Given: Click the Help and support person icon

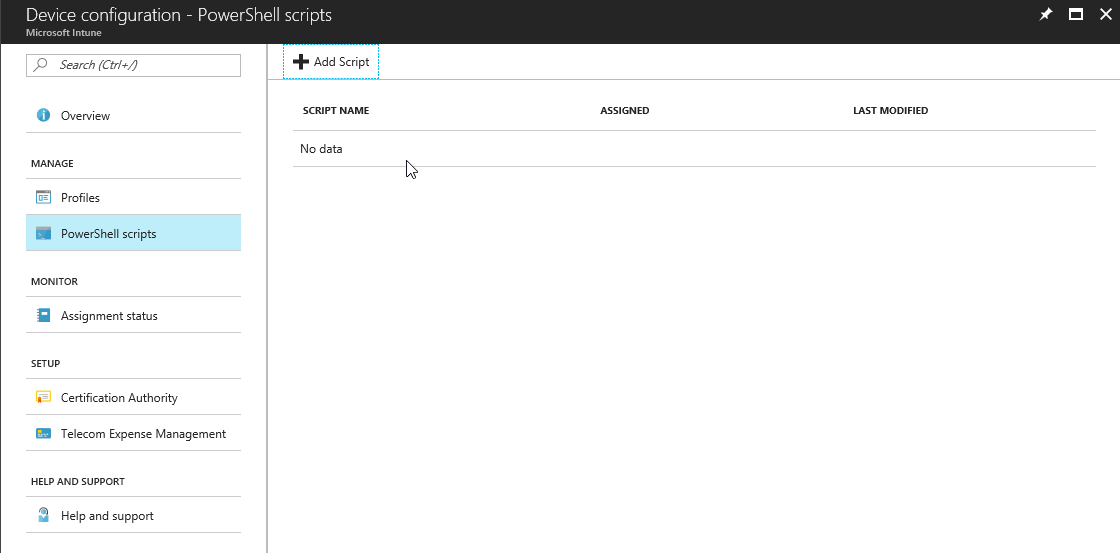Looking at the screenshot, I should tap(43, 515).
